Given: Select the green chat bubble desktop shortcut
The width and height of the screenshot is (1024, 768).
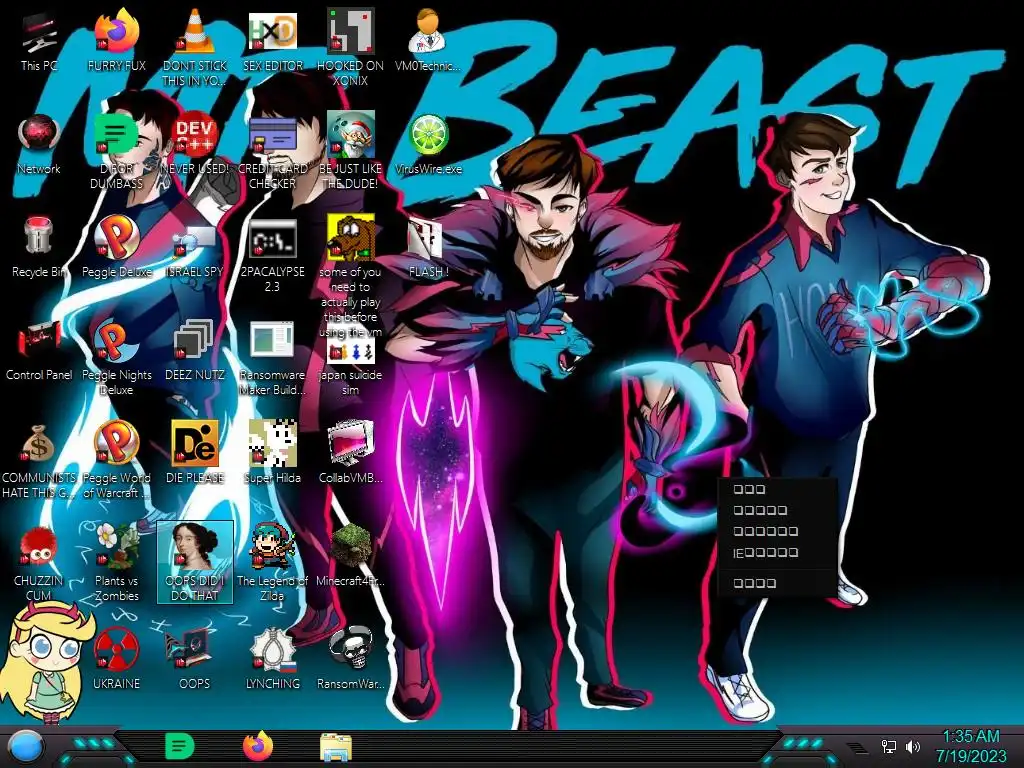Looking at the screenshot, I should (x=116, y=150).
